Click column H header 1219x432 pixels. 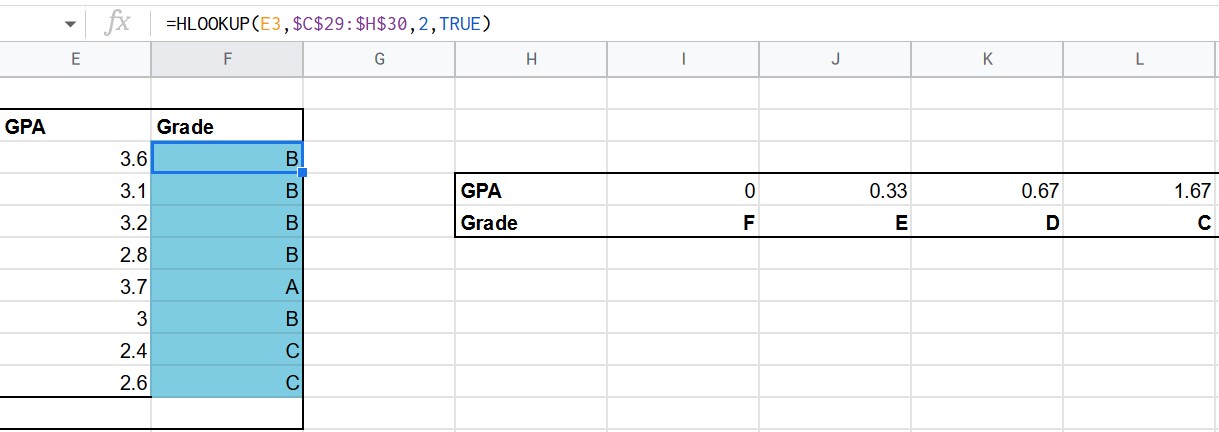point(531,59)
